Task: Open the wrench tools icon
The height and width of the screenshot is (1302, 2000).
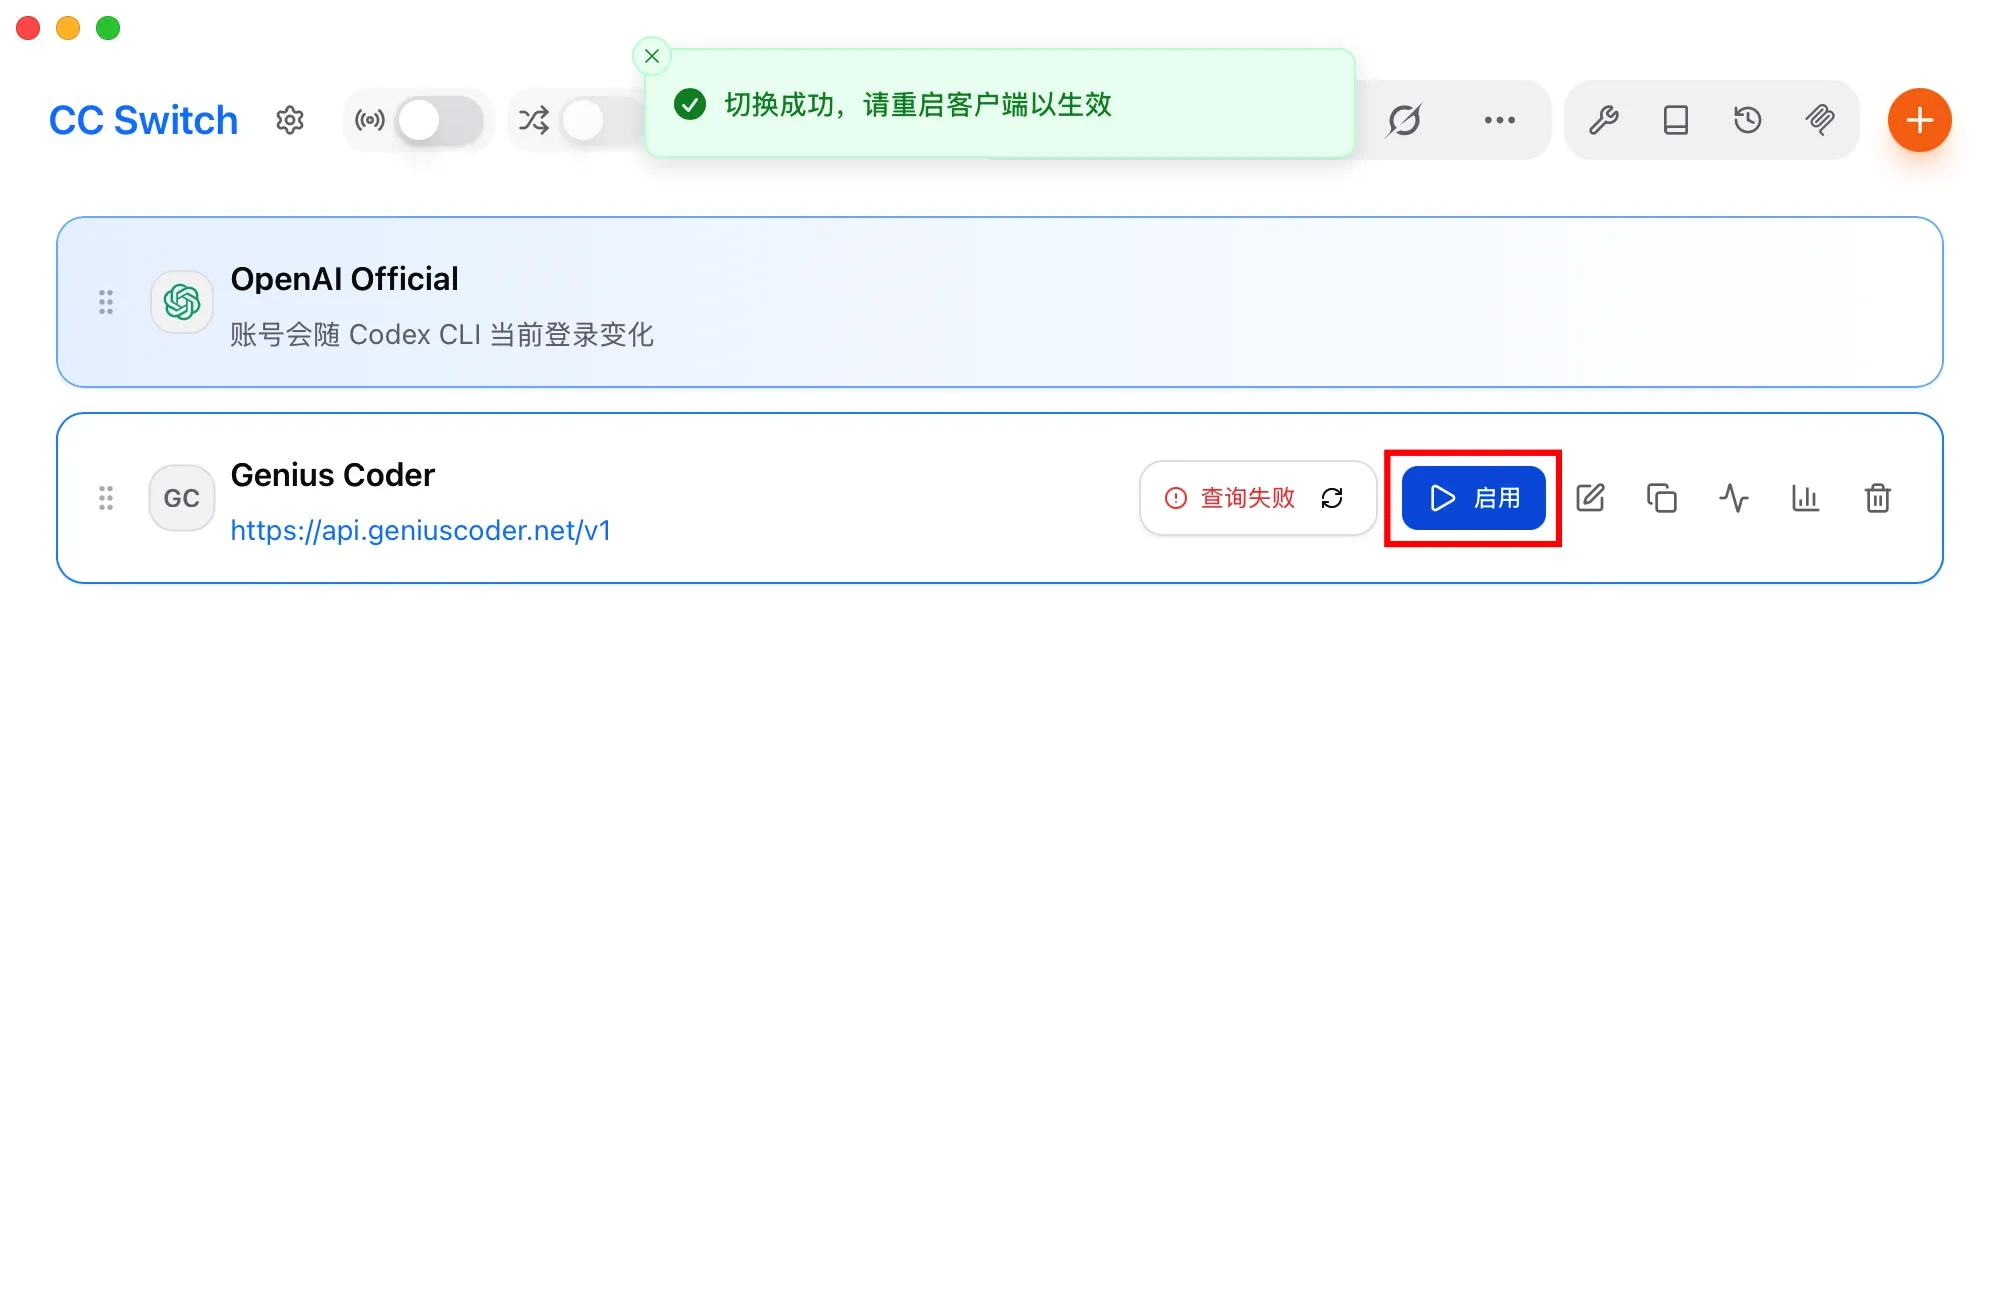Action: [1604, 120]
